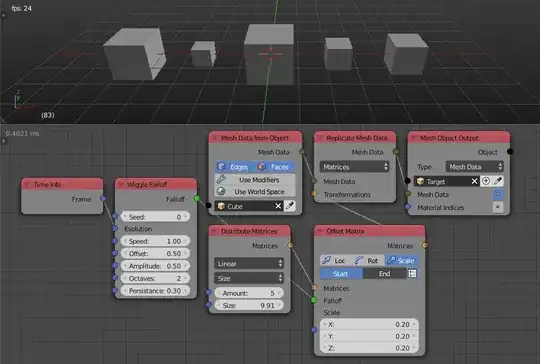The width and height of the screenshot is (540, 364).
Task: Click the Object output socket
Action: [510, 152]
